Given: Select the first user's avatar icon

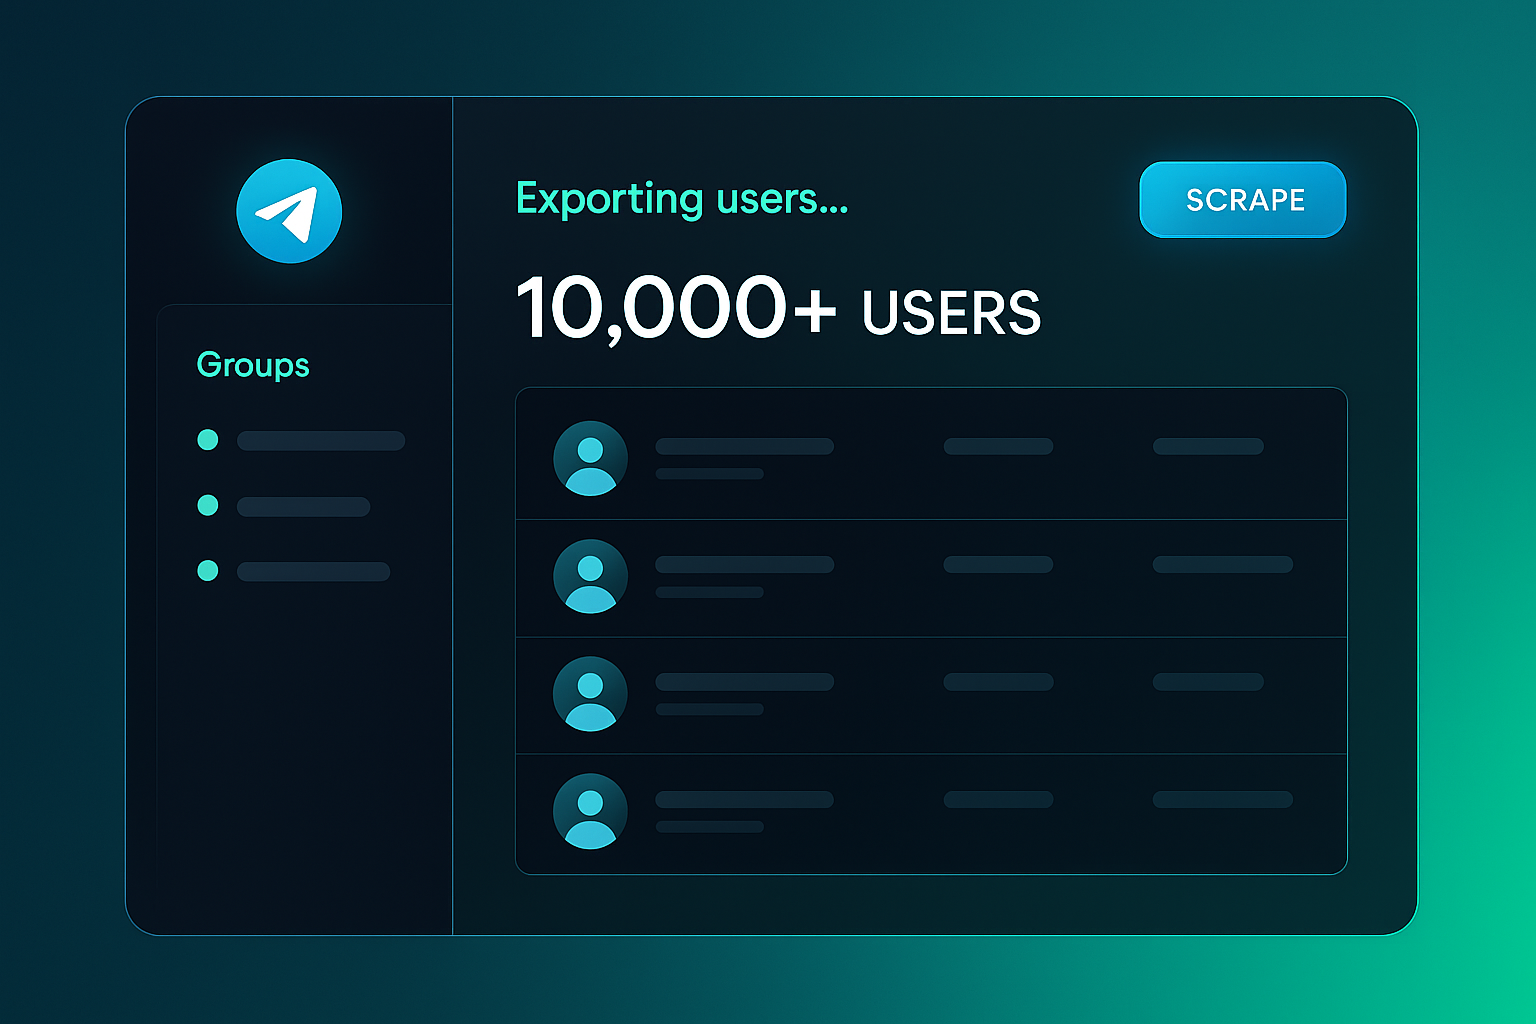Looking at the screenshot, I should point(590,458).
